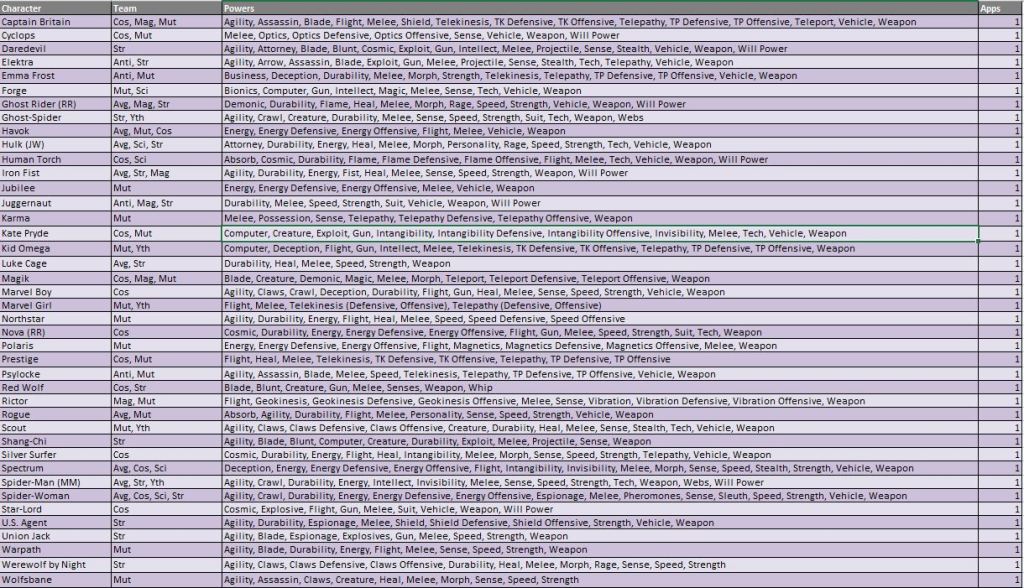The image size is (1024, 588).
Task: Click the Team column header
Action: click(x=165, y=7)
